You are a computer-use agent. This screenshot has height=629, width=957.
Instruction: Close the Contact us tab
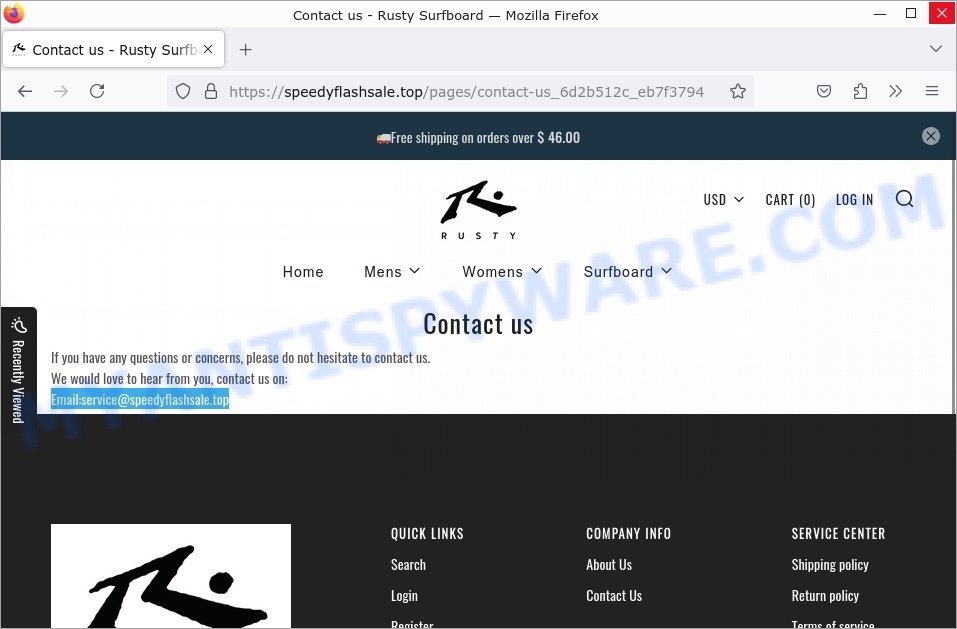coord(208,49)
